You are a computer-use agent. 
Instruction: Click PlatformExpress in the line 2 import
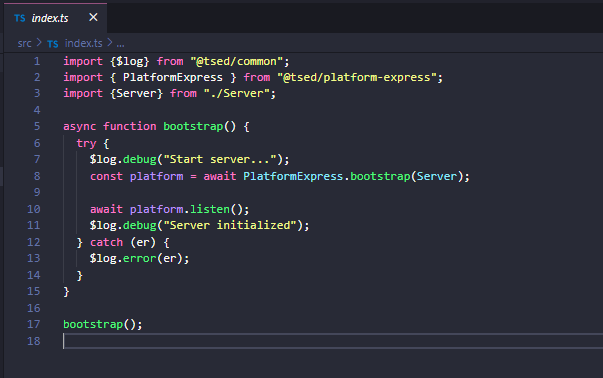coord(173,77)
